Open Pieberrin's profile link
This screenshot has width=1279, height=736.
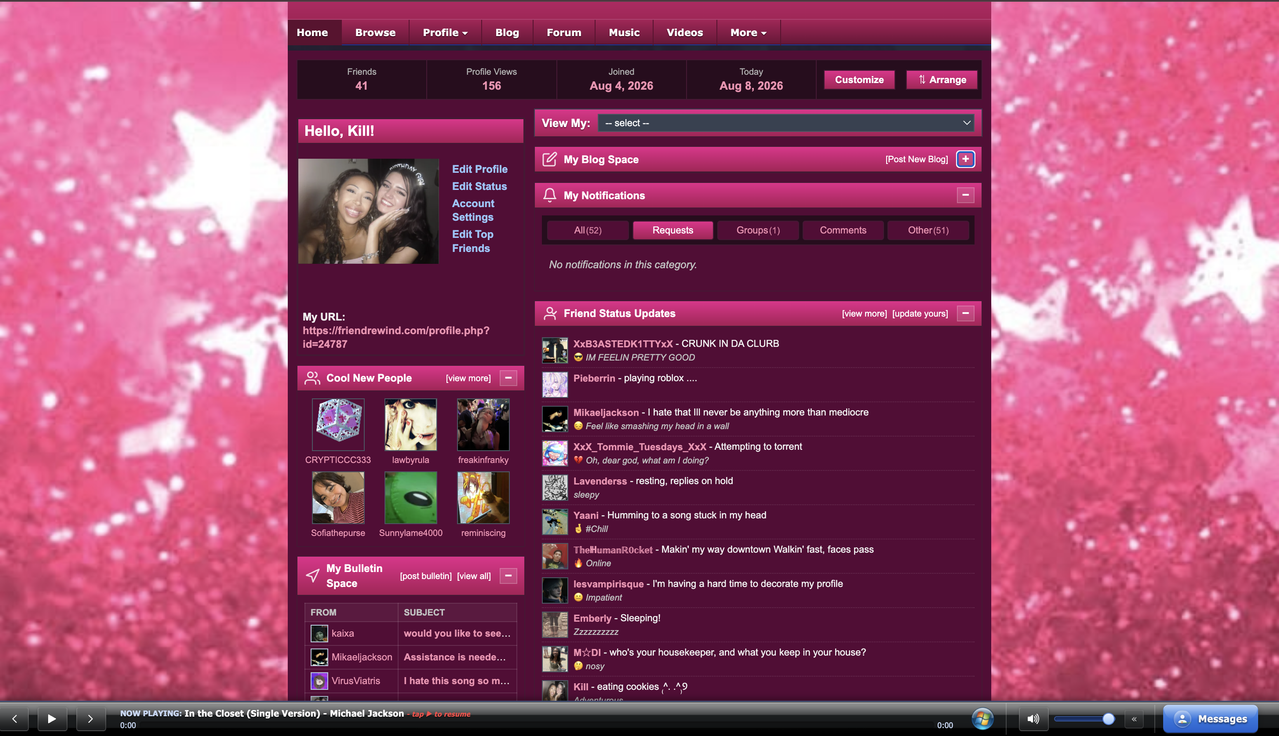[x=594, y=378]
